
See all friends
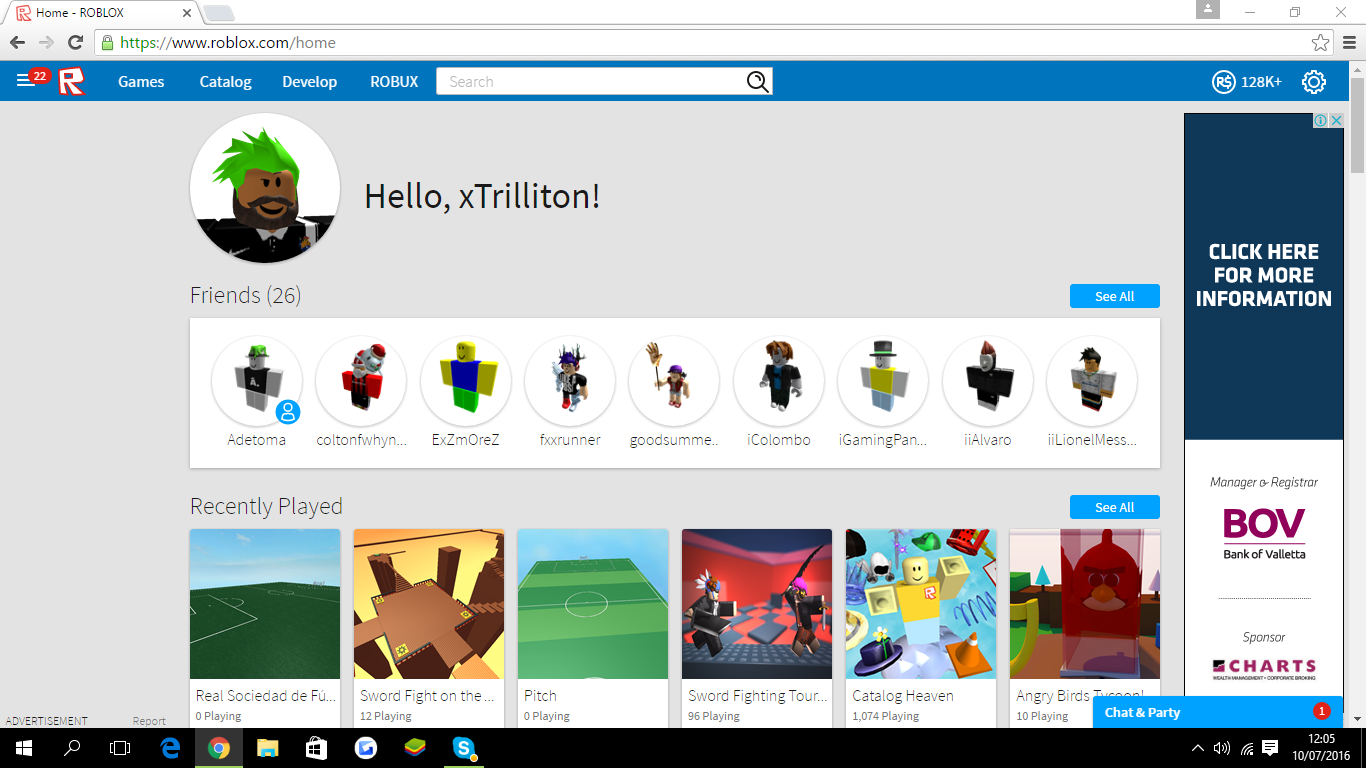pos(1114,296)
